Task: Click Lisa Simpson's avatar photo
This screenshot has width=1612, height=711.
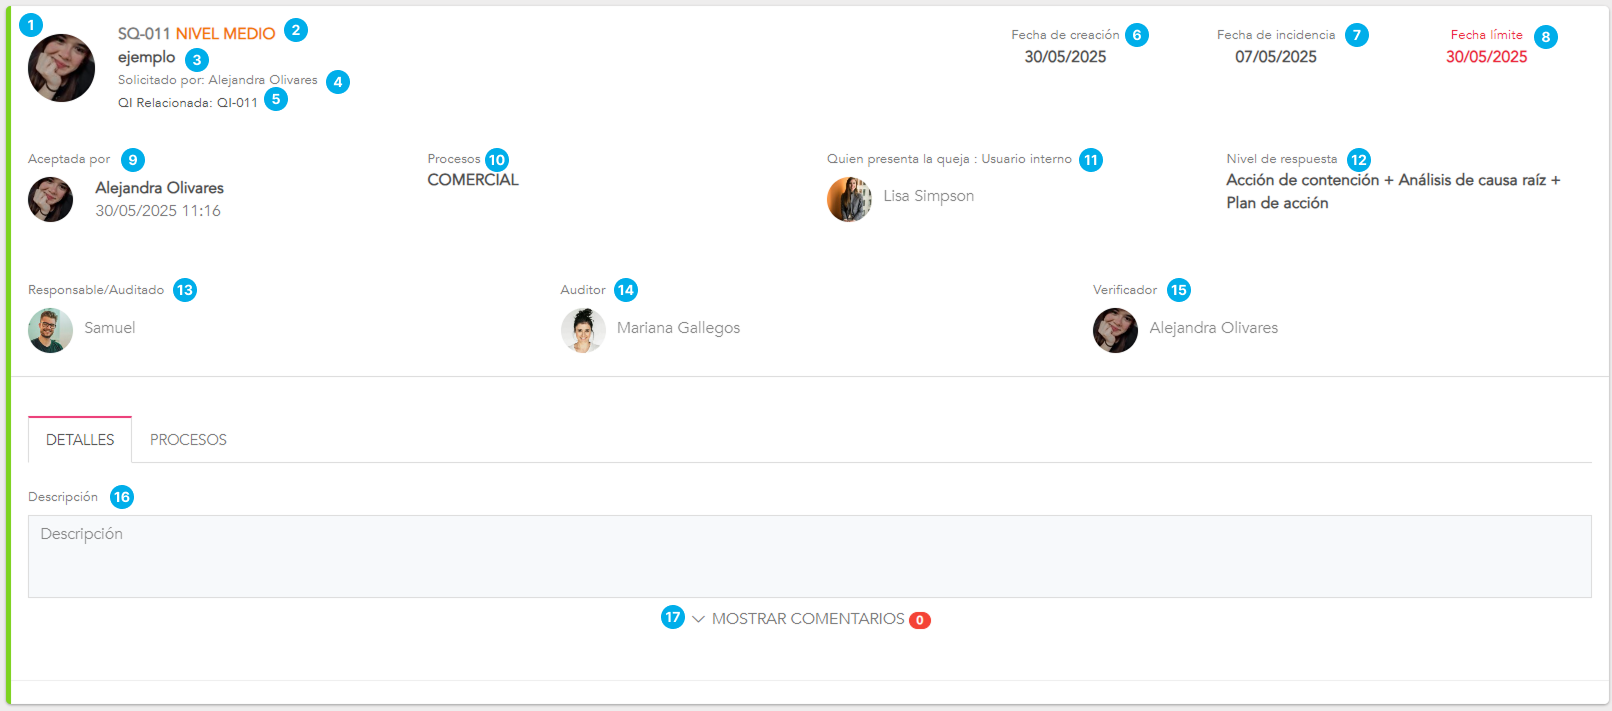Action: pos(849,199)
